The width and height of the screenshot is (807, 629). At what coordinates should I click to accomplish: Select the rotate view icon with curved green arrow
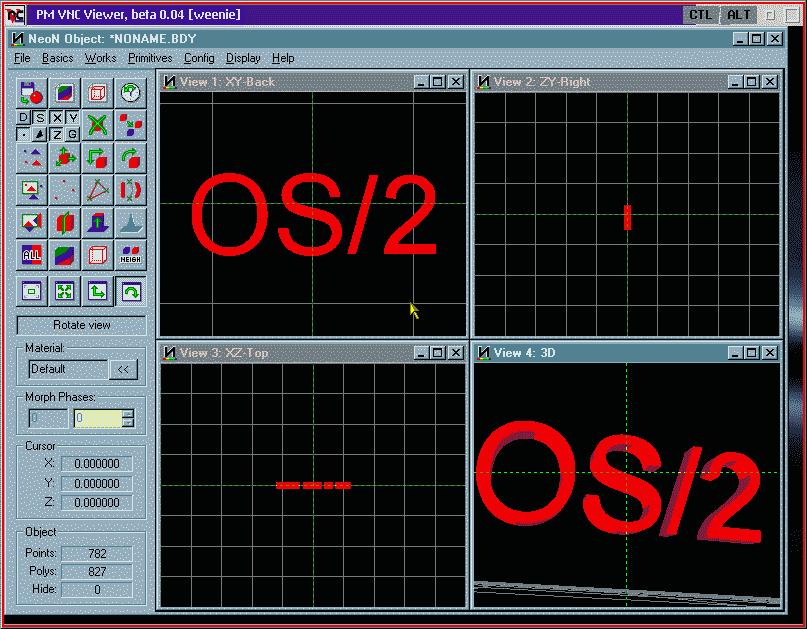click(x=130, y=292)
